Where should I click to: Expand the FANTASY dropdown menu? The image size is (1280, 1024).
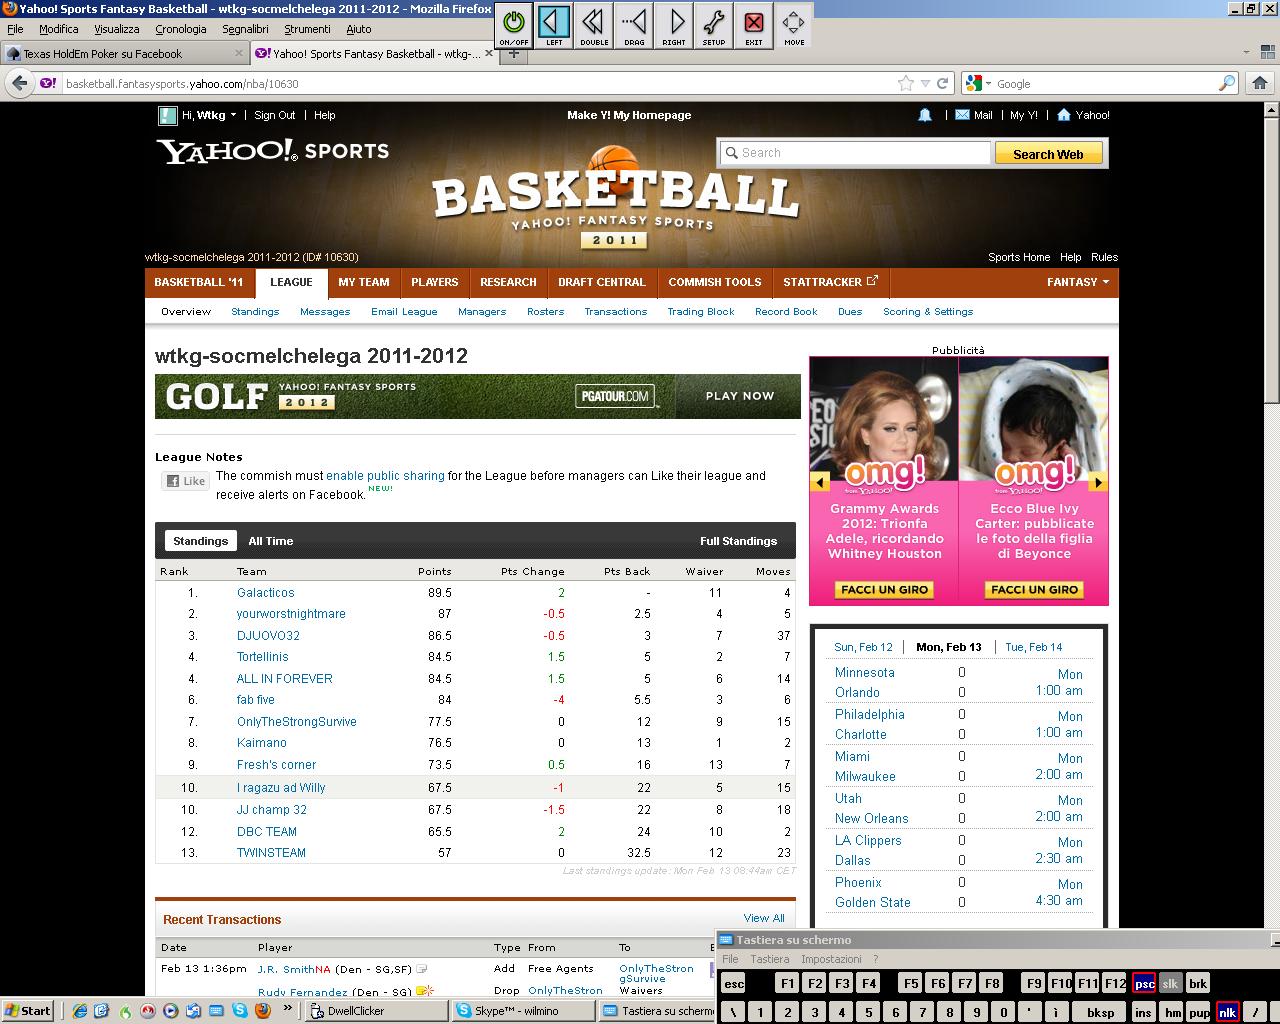(x=1077, y=282)
